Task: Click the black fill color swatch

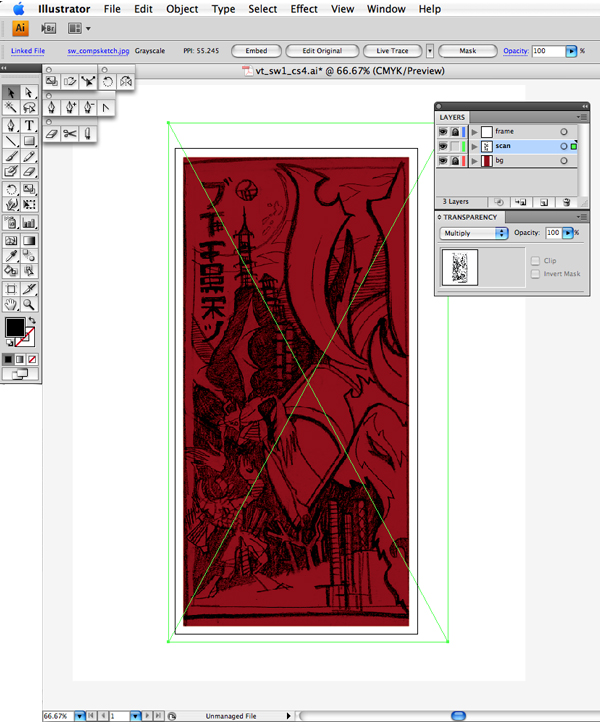Action: tap(15, 327)
